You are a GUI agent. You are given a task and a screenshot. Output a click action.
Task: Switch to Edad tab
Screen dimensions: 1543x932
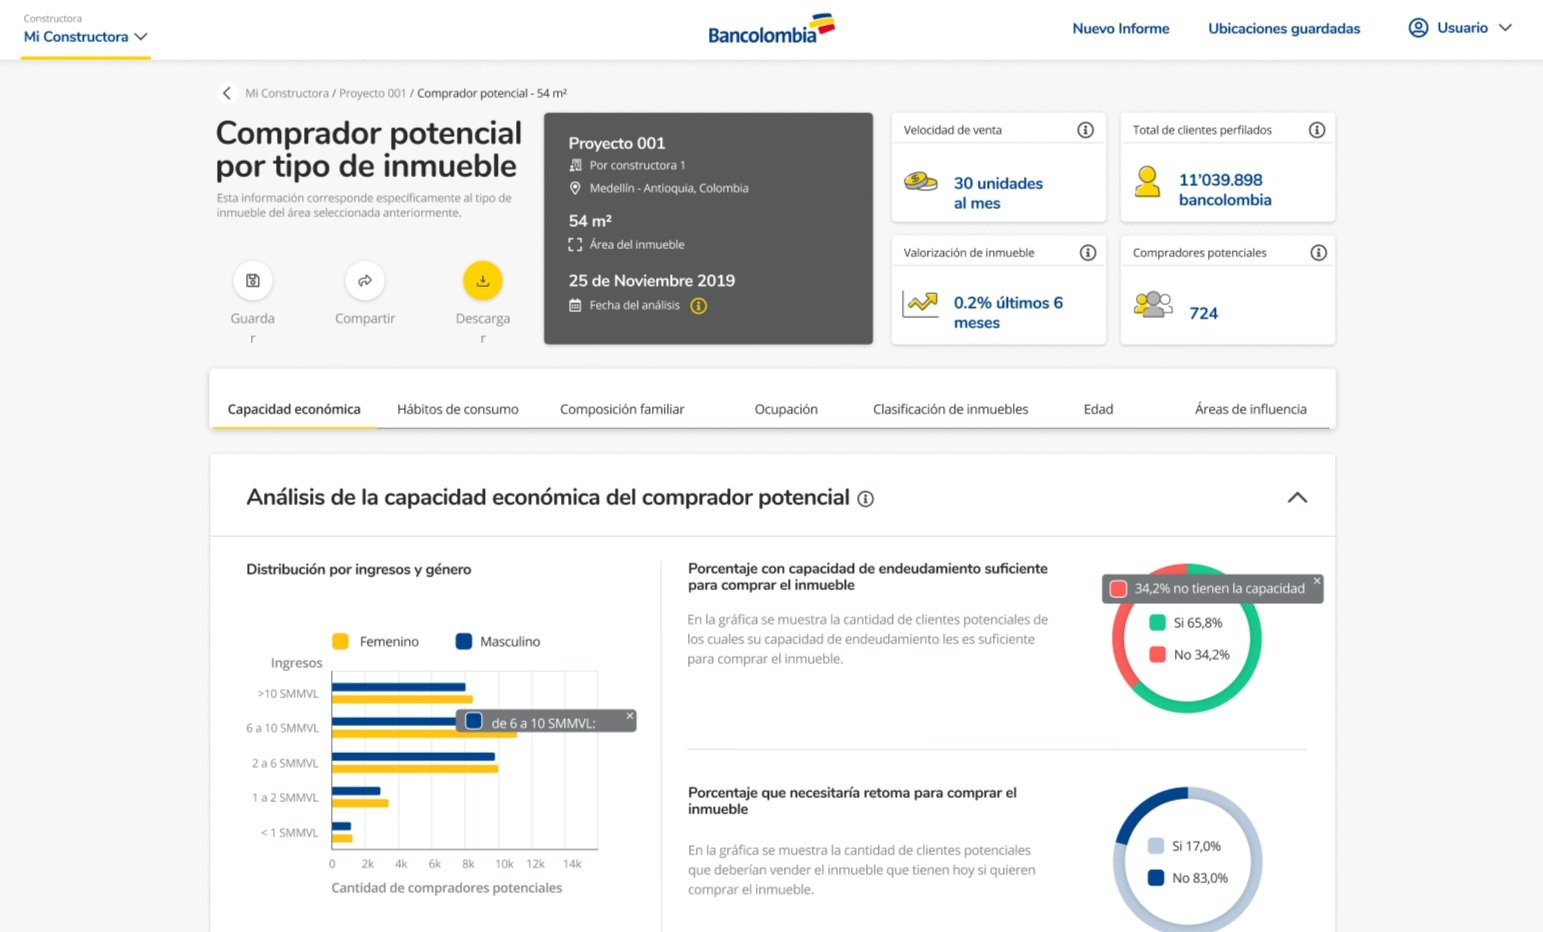[x=1098, y=409]
